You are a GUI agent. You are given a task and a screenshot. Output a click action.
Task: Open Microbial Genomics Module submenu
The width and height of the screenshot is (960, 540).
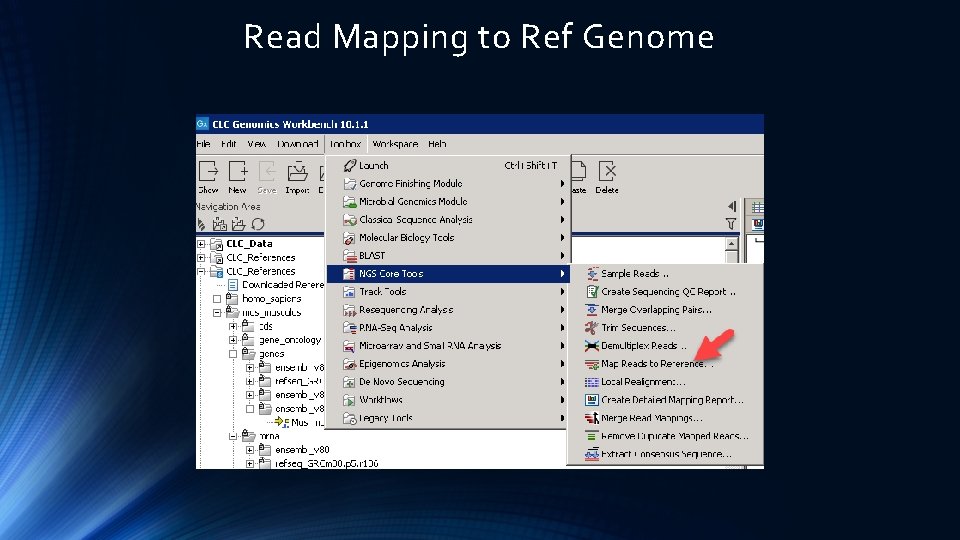(448, 201)
